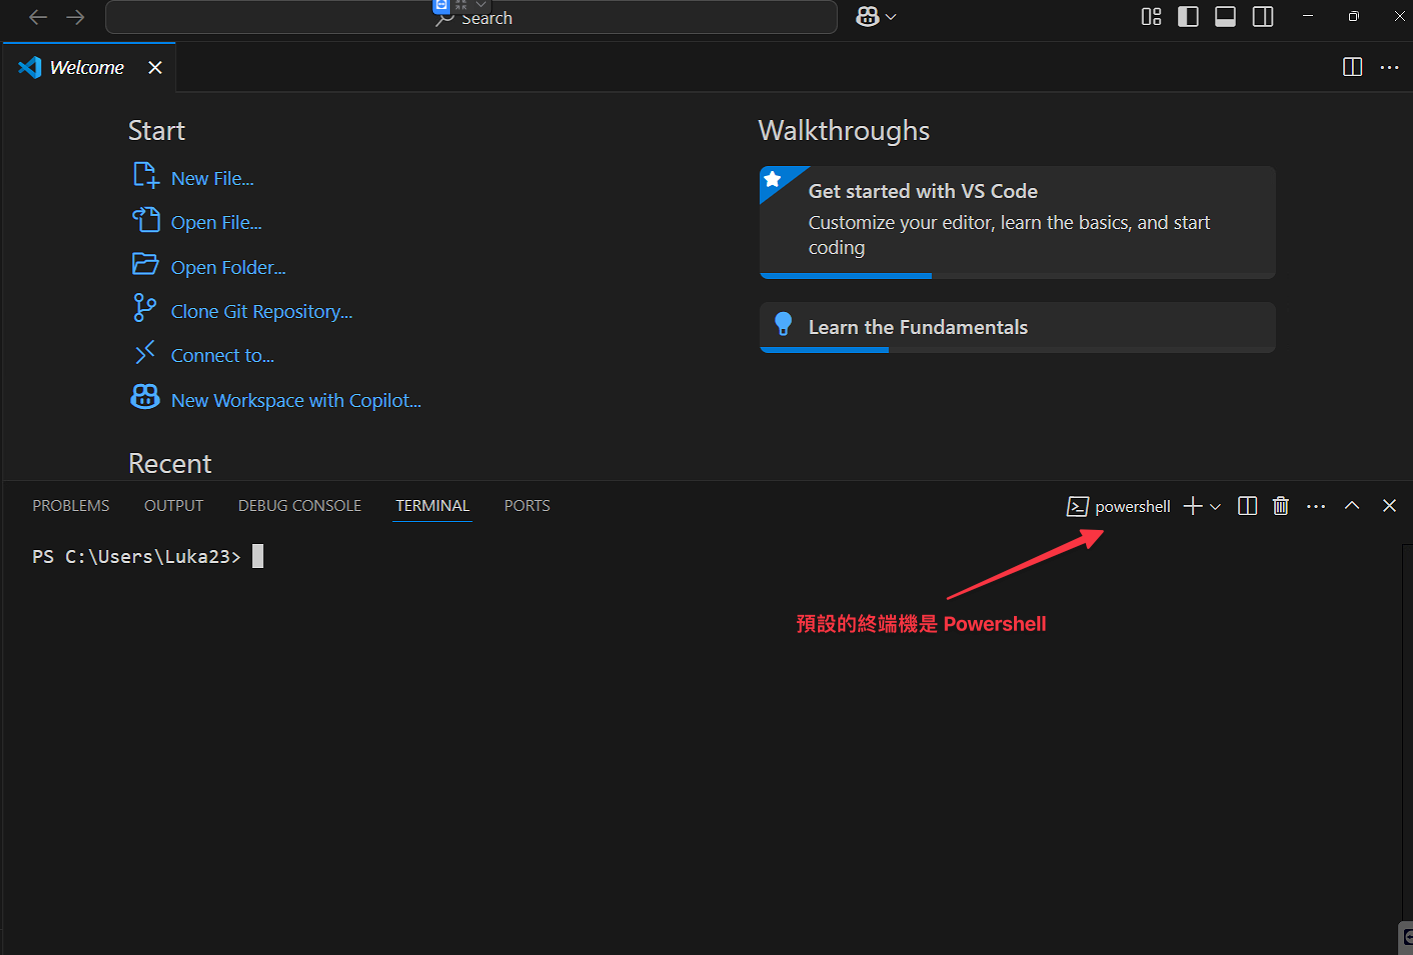Open Customize Layout icon
Screen dimensions: 1413x955
point(1151,16)
